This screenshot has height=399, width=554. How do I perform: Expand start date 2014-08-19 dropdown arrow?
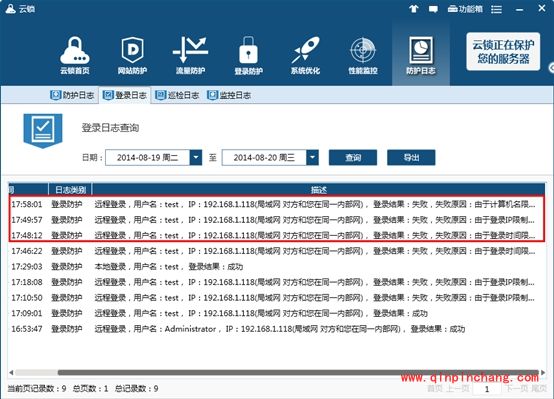click(x=196, y=157)
